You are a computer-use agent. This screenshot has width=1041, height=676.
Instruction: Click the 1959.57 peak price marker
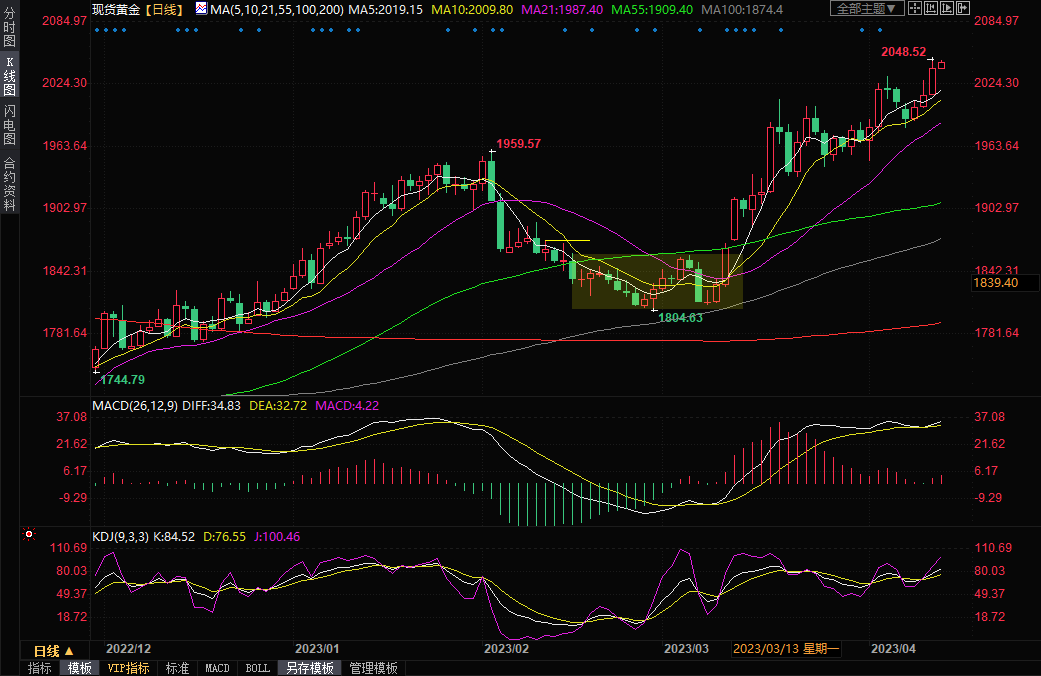point(518,144)
